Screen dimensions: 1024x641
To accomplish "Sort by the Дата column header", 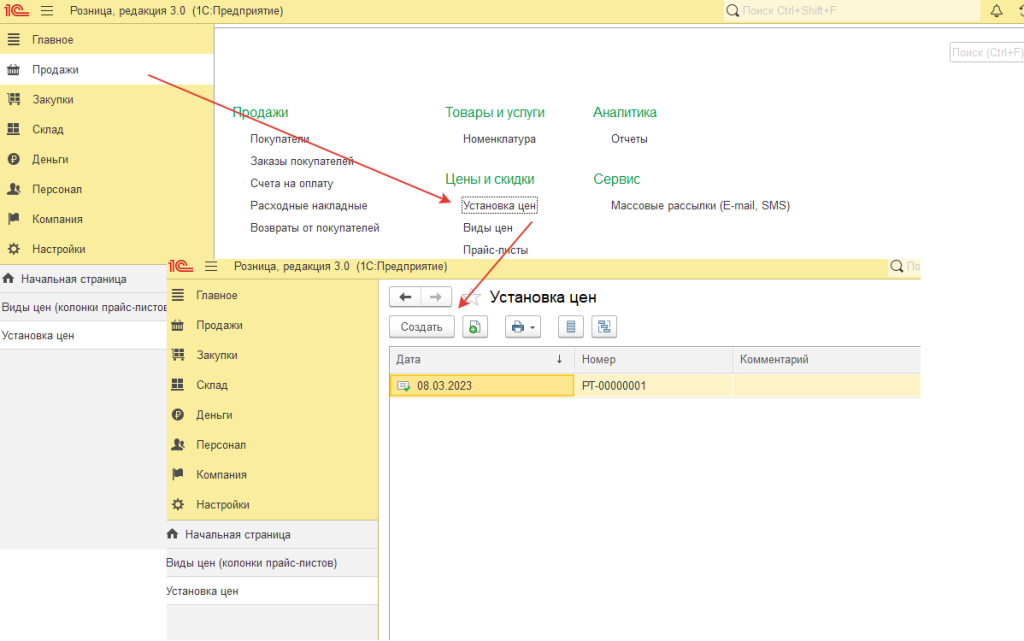I will 481,360.
